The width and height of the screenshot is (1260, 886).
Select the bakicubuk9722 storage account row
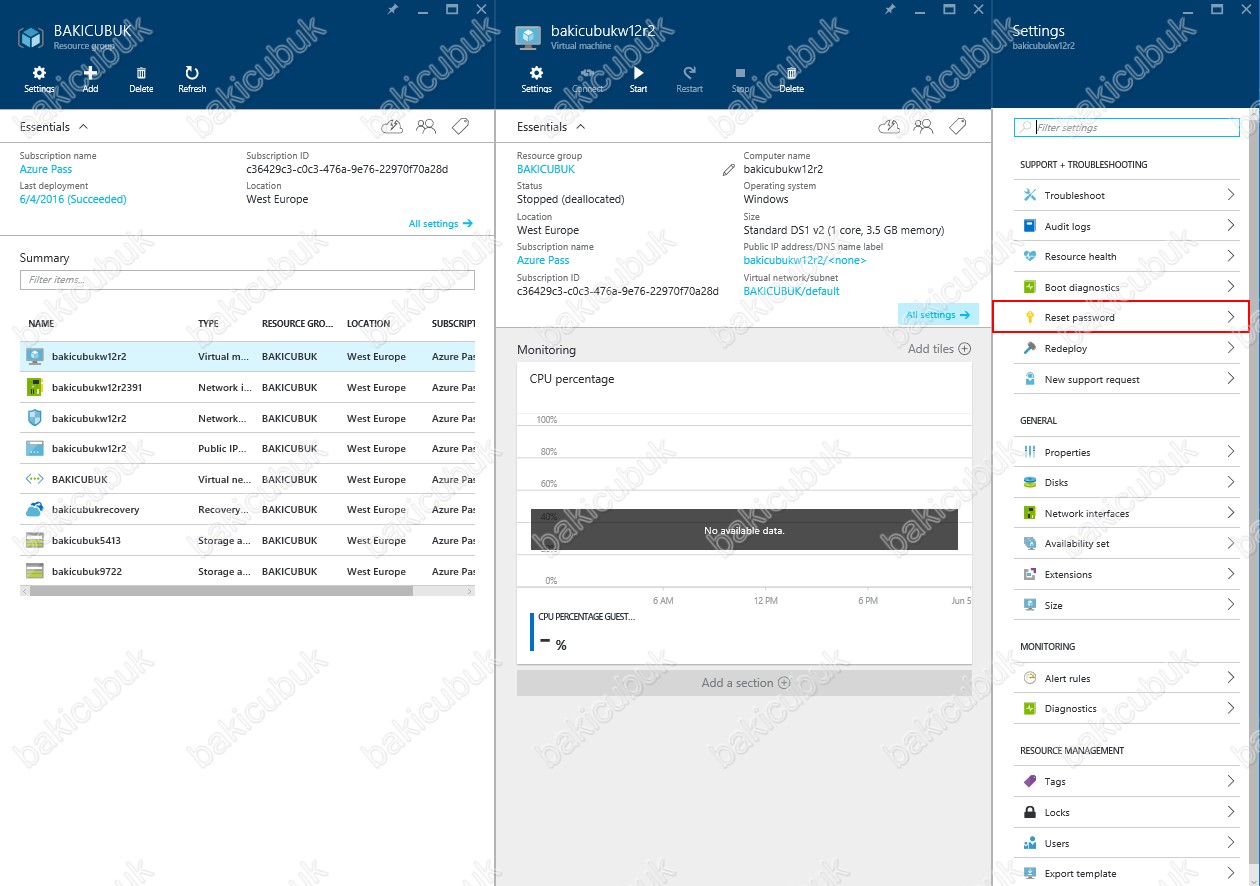[x=247, y=571]
